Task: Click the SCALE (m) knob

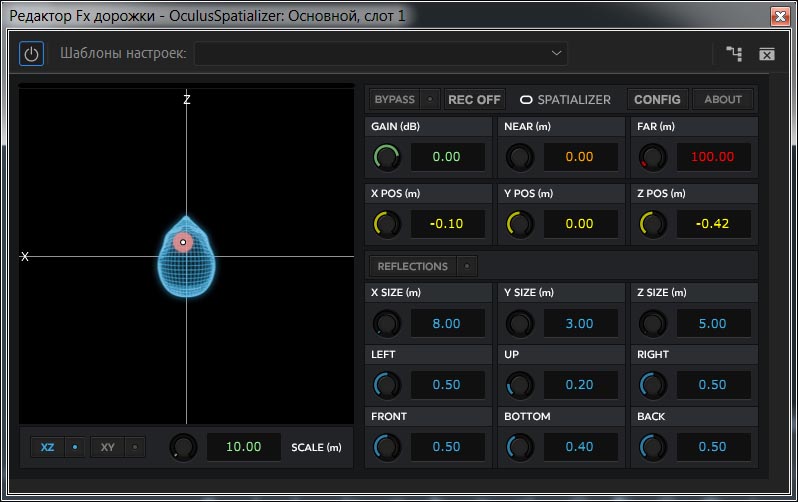Action: pos(183,448)
